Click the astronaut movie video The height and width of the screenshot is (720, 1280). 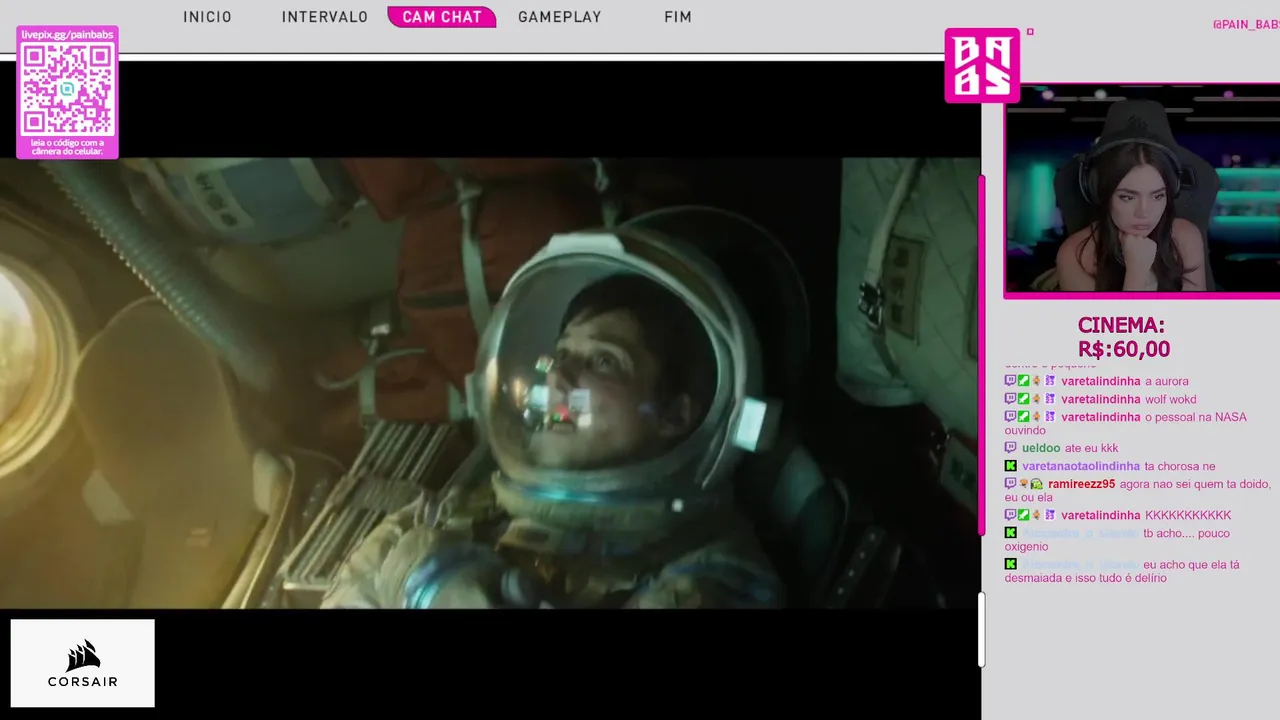click(490, 383)
